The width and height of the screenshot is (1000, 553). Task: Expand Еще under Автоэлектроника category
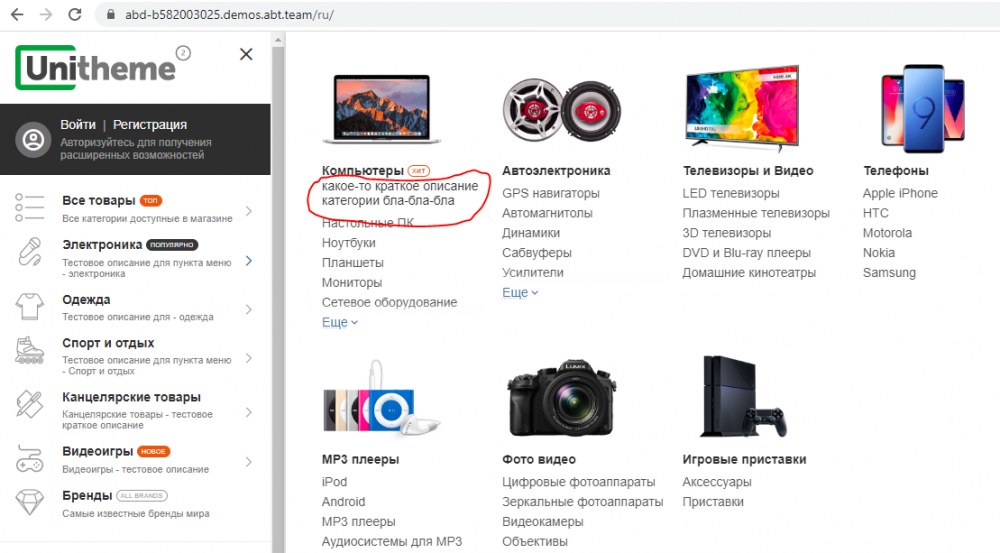(x=519, y=292)
